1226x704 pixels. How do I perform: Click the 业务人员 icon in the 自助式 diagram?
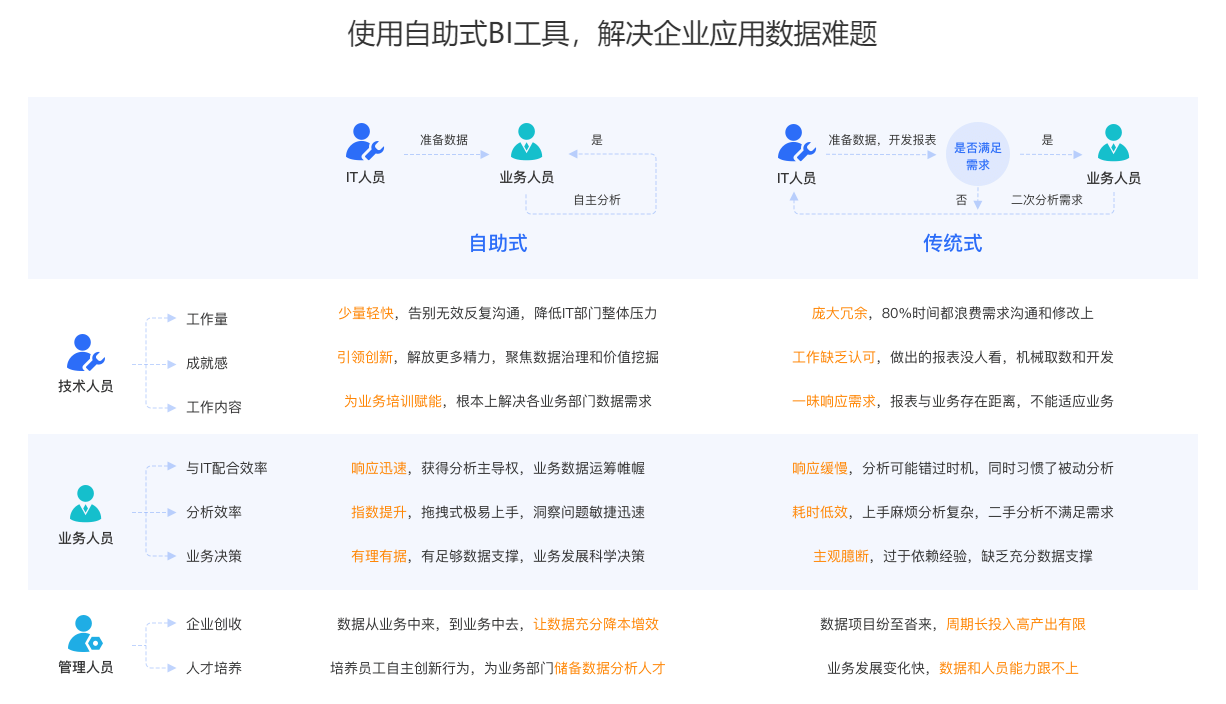526,142
